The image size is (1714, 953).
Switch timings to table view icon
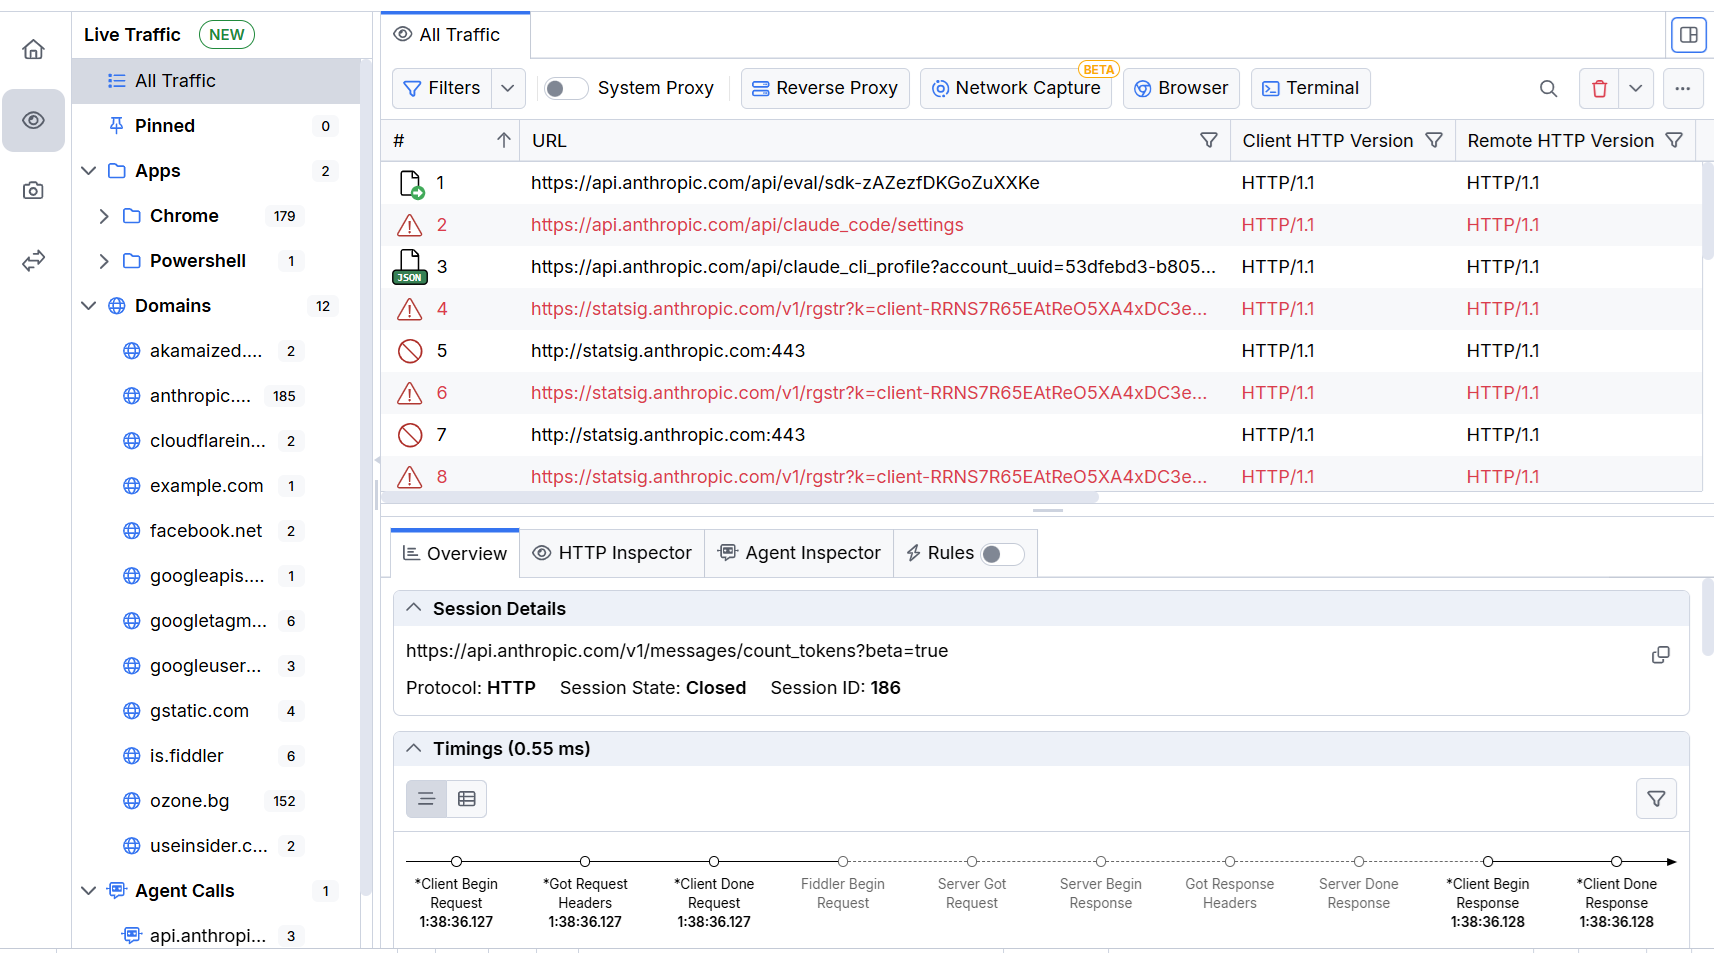[466, 799]
